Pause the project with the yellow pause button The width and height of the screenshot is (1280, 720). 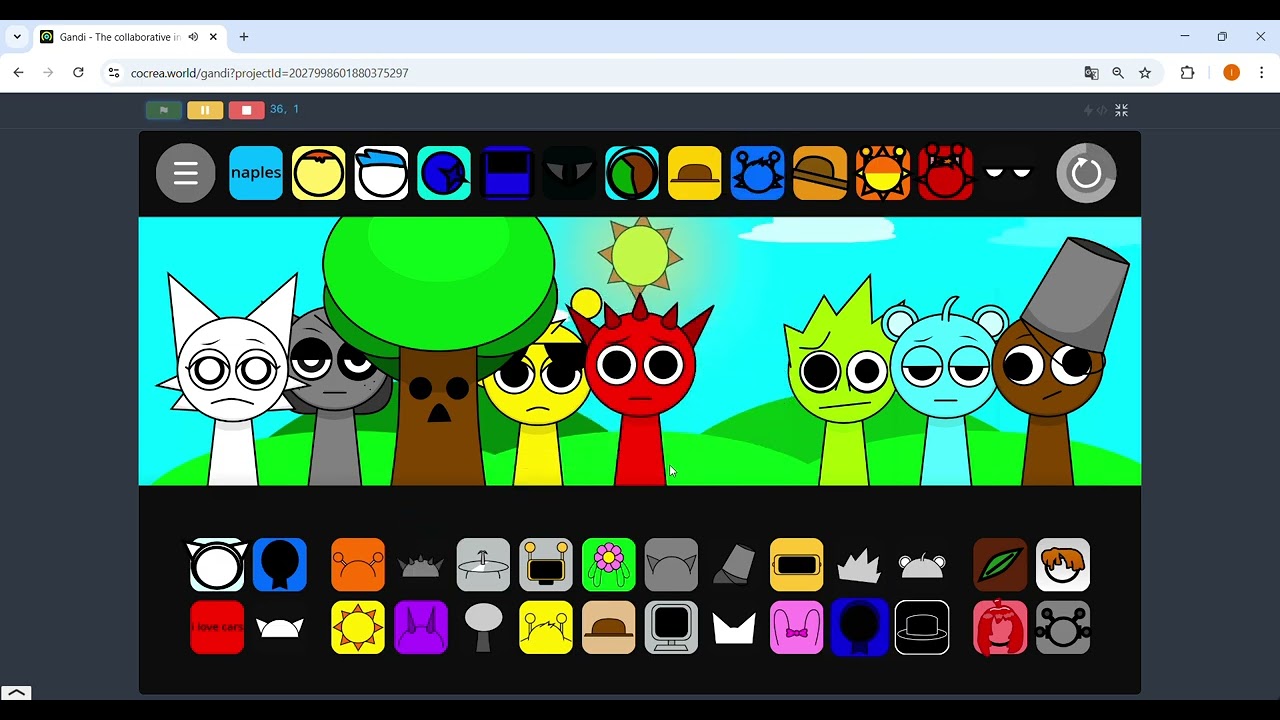click(205, 110)
